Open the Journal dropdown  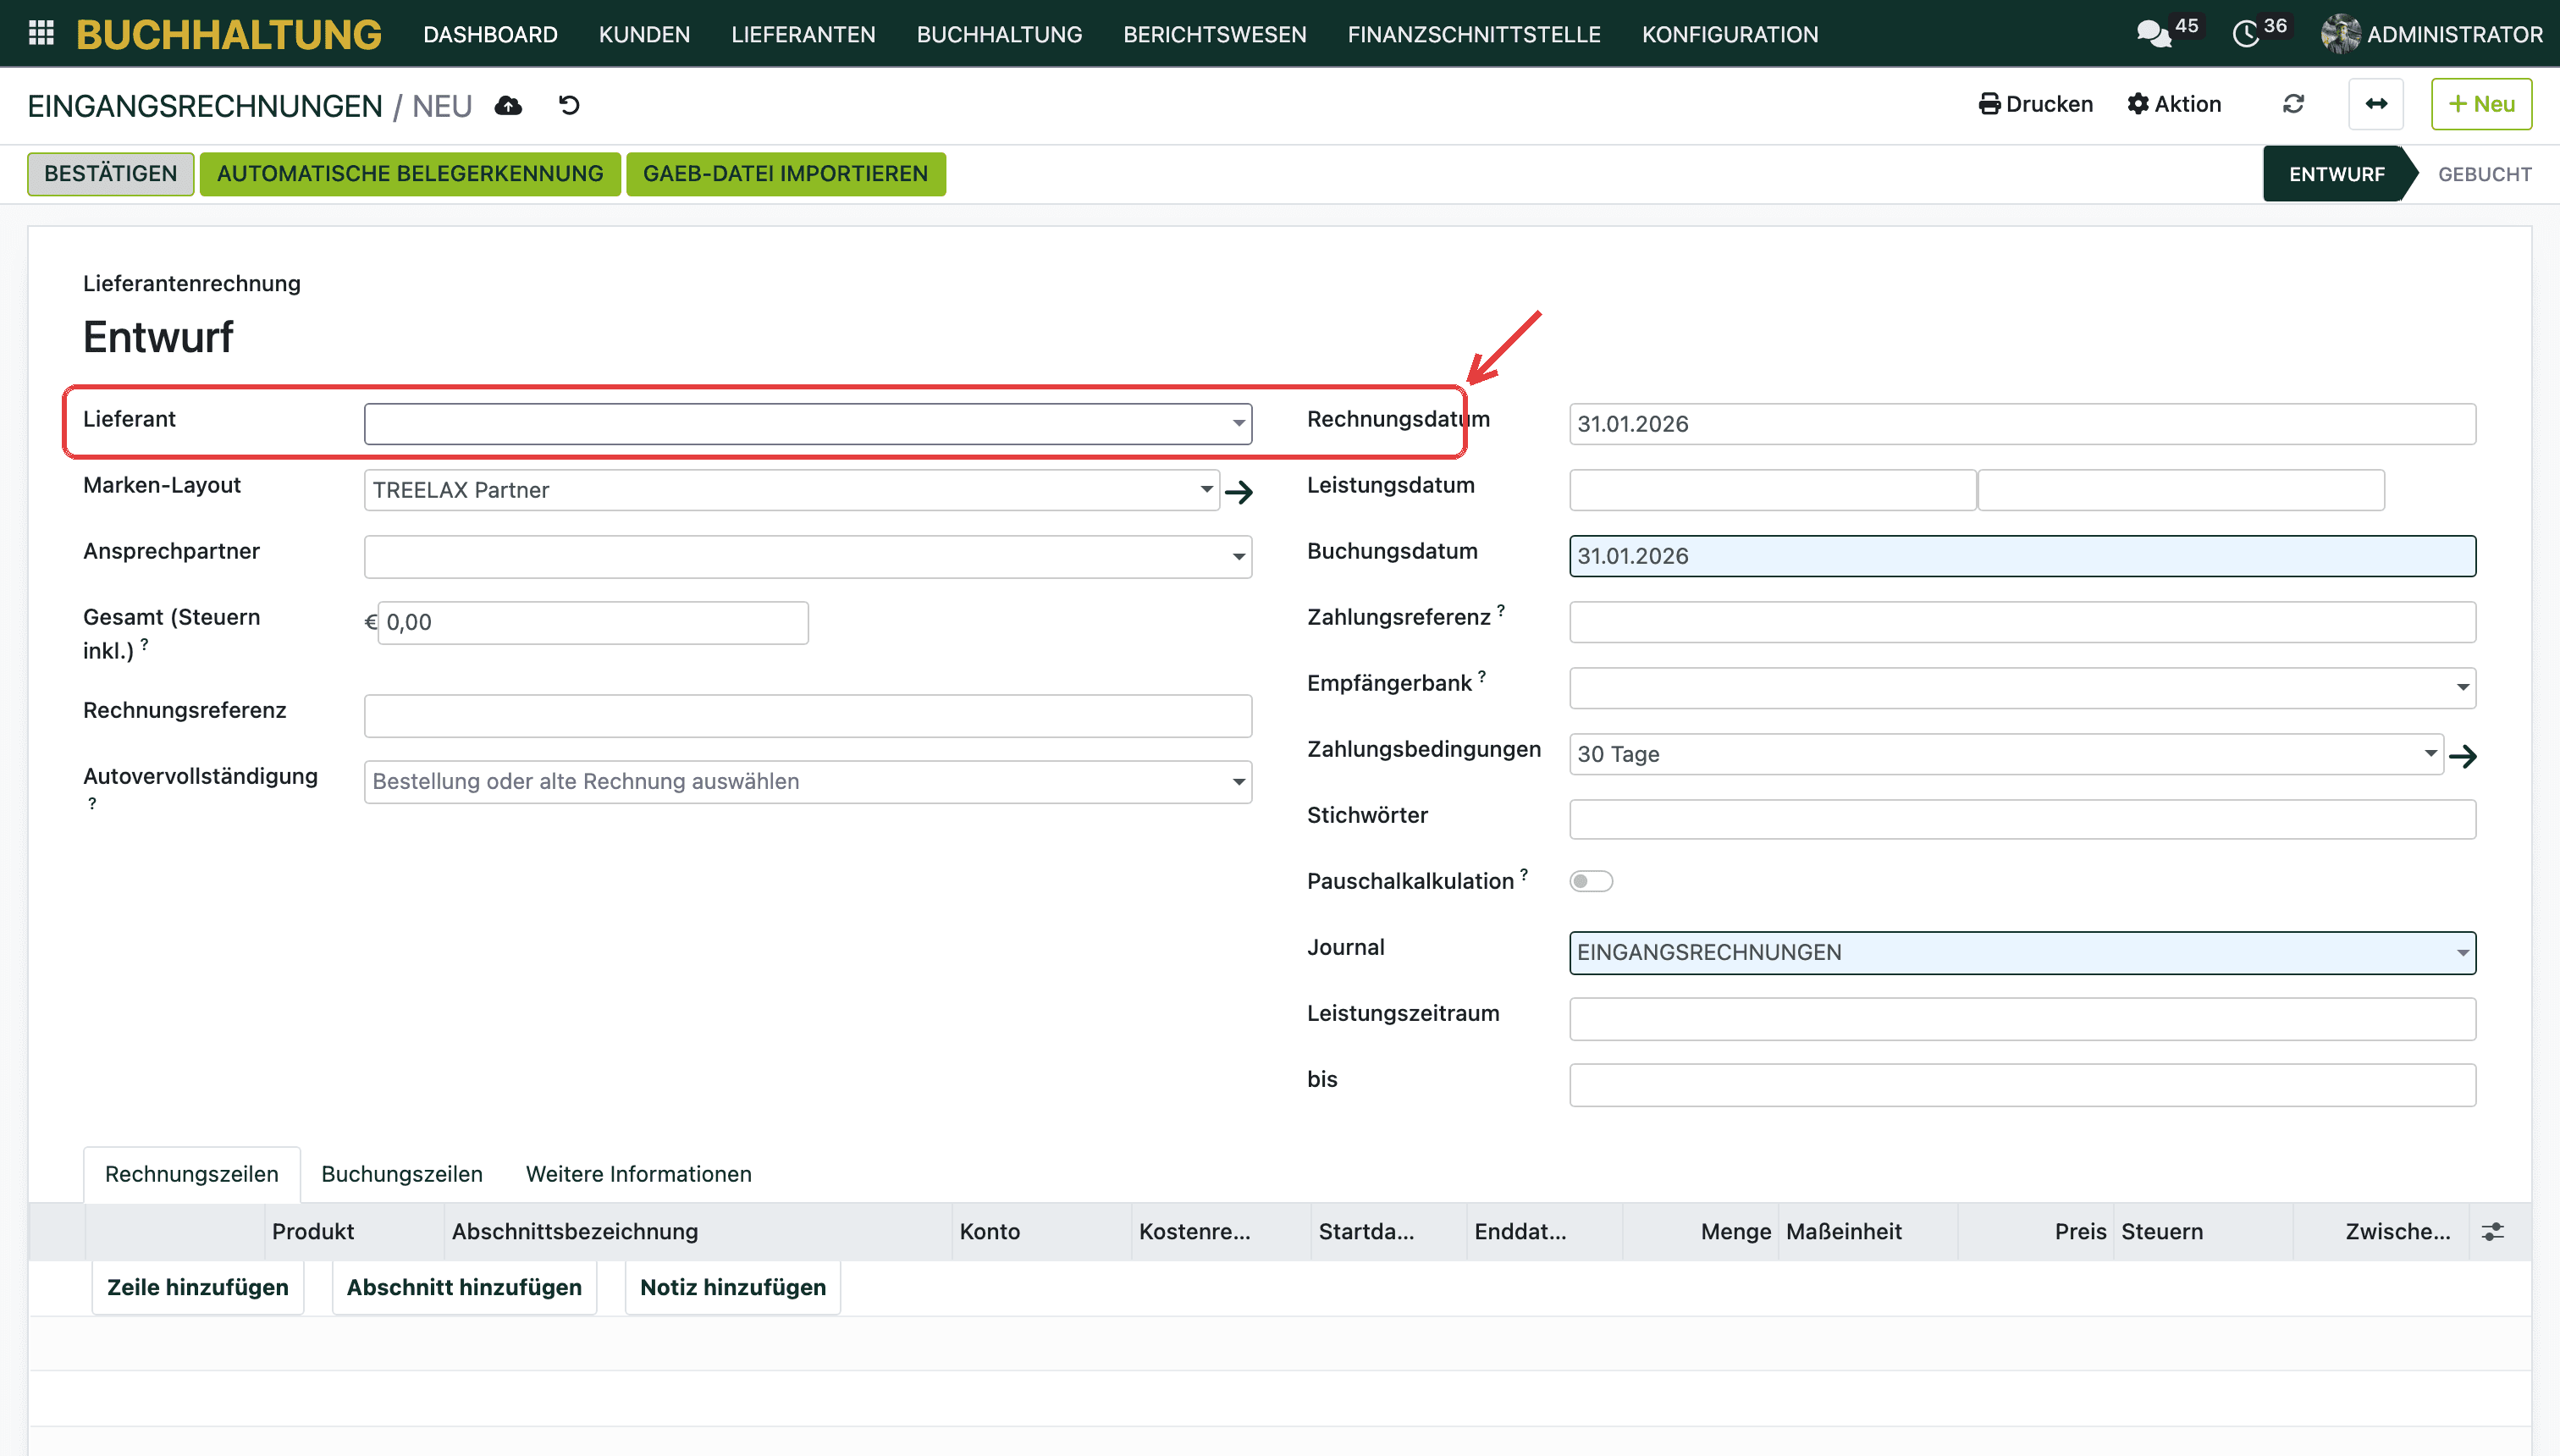pyautogui.click(x=2462, y=953)
